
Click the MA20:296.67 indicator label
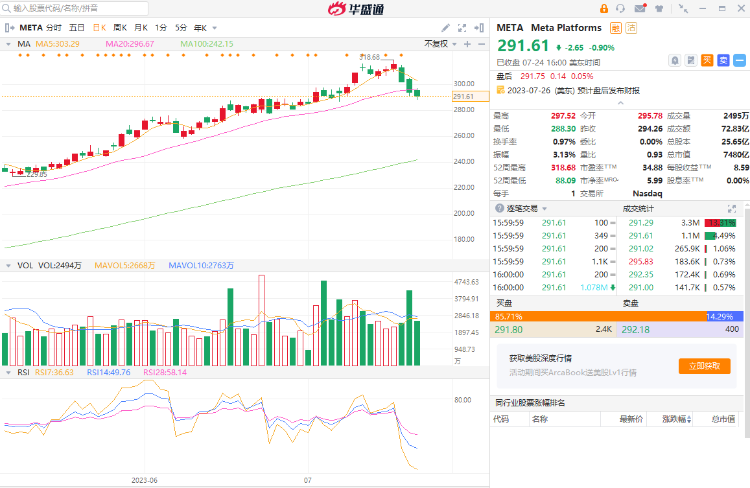click(130, 44)
